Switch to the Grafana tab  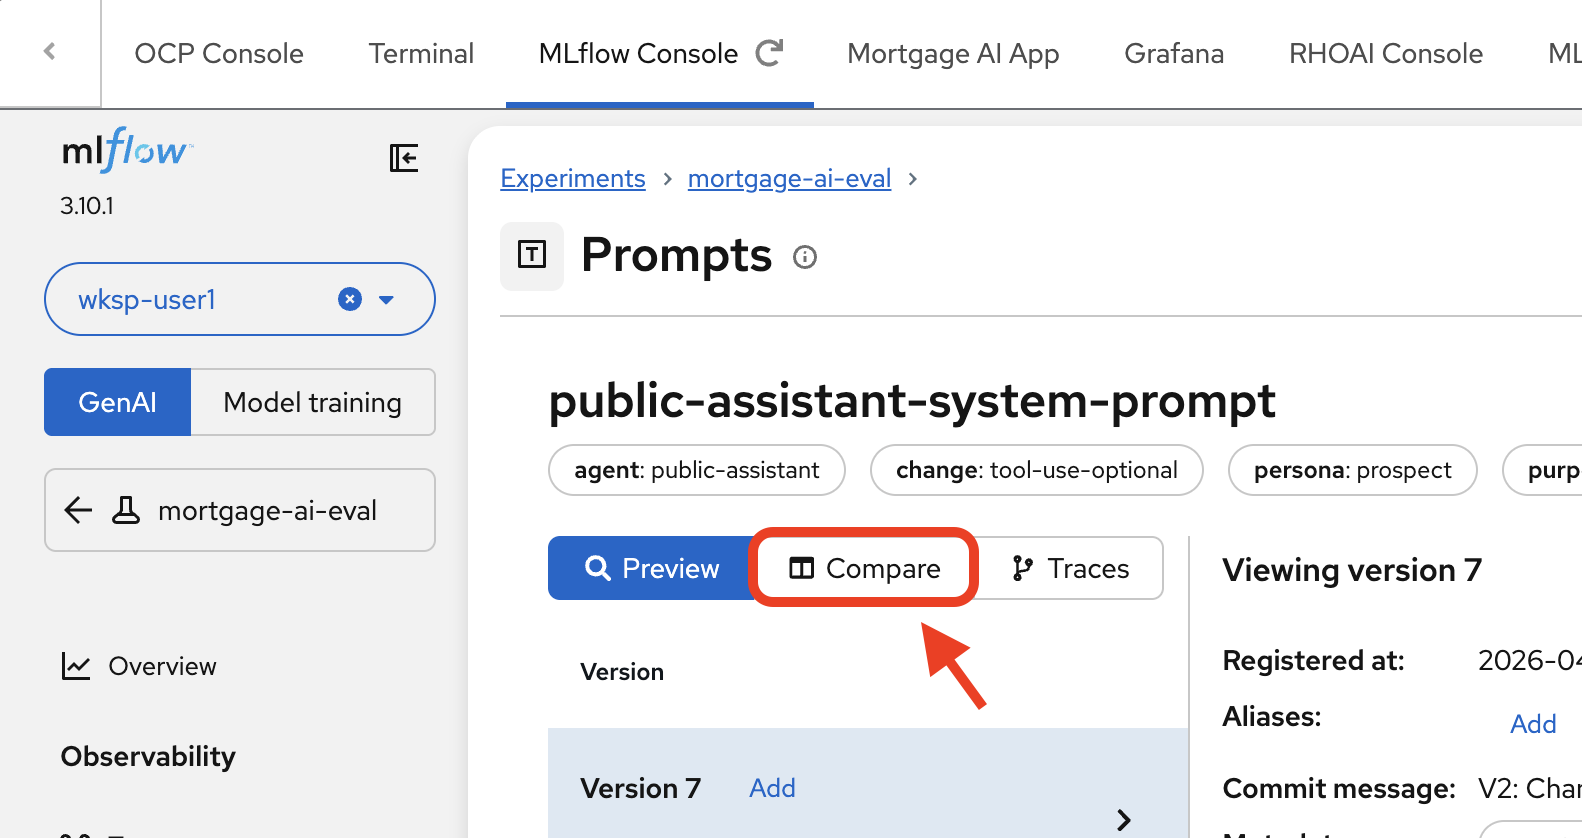[x=1174, y=53]
